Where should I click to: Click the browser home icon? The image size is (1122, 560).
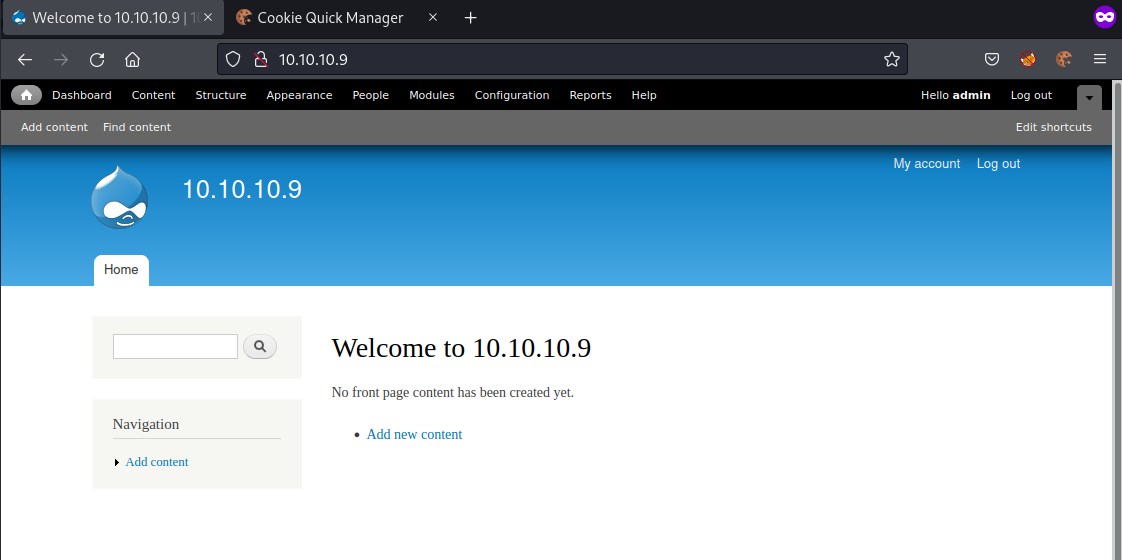click(x=132, y=60)
